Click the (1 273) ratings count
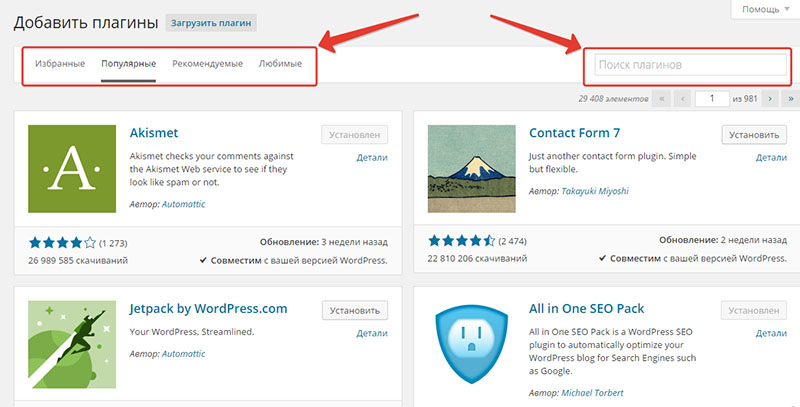This screenshot has height=407, width=800. click(113, 243)
